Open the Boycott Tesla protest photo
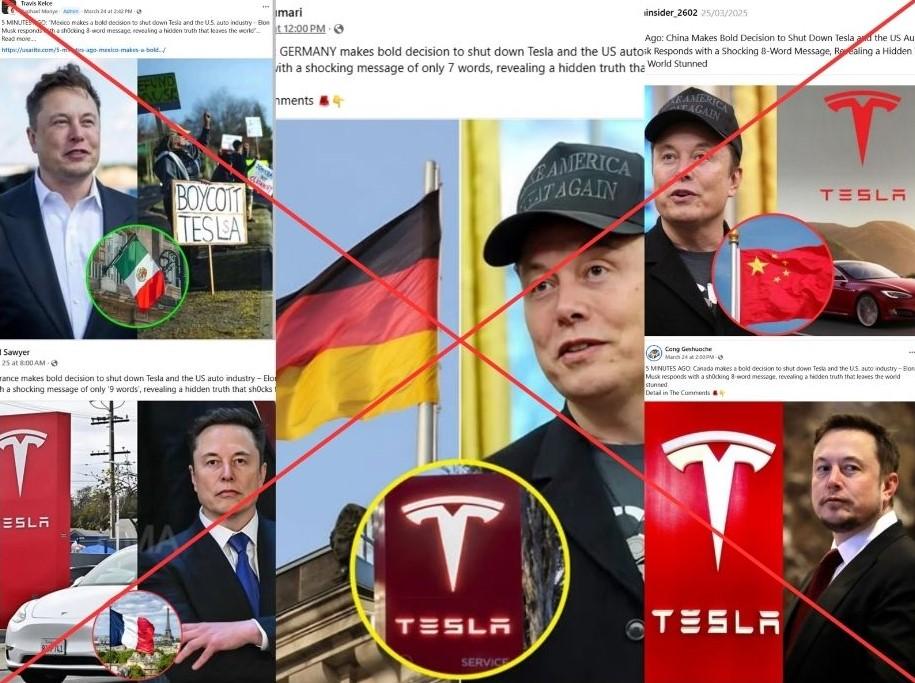Viewport: 915px width, 683px height. click(x=205, y=198)
